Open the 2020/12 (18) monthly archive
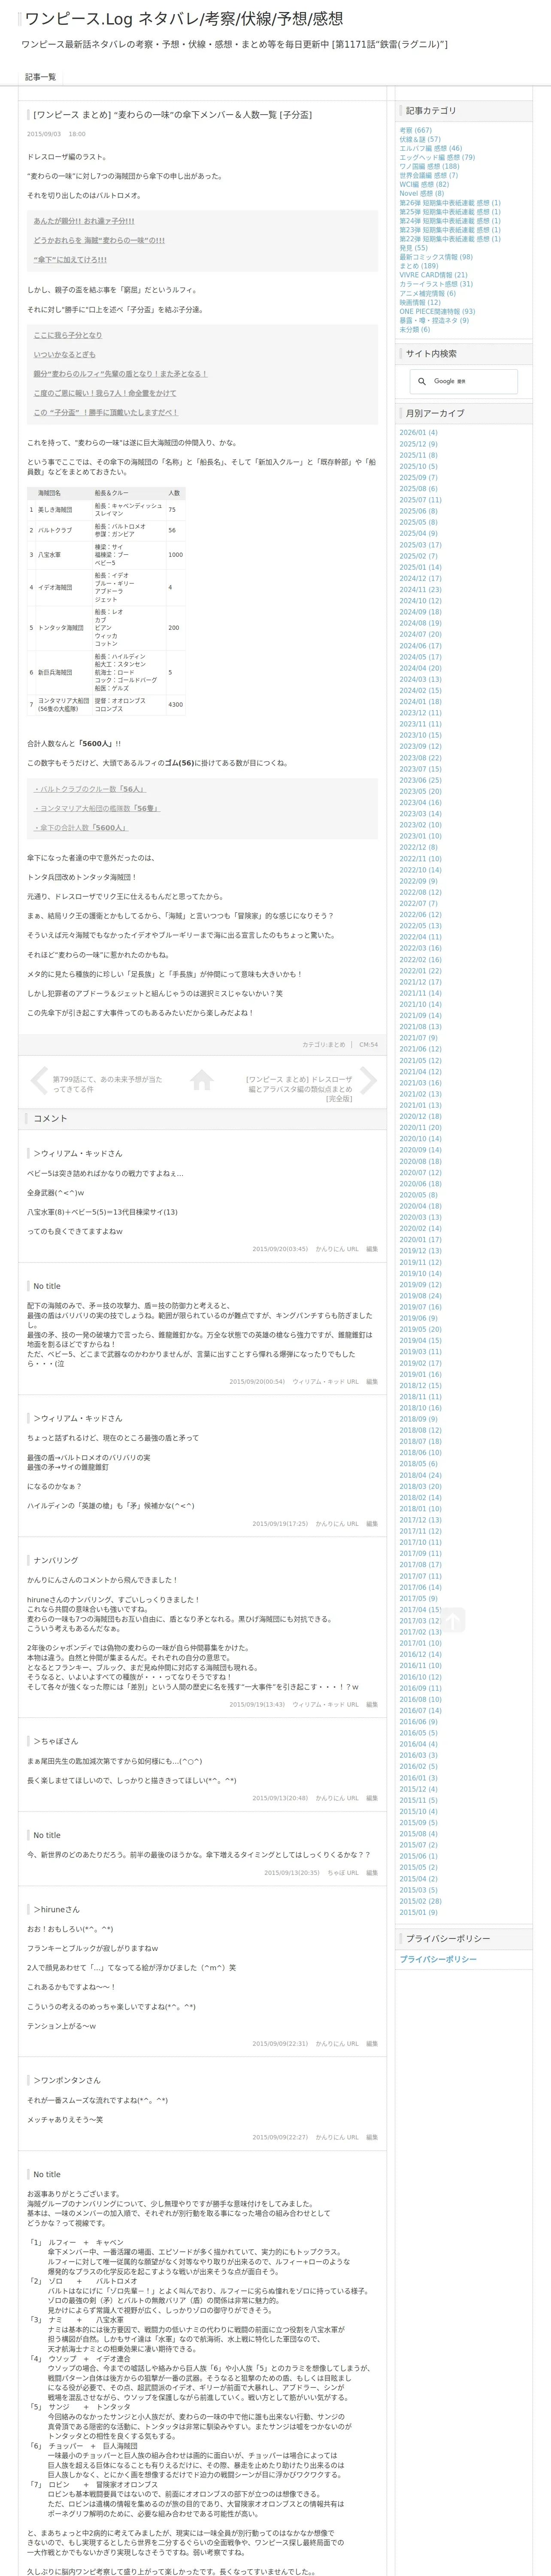Image resolution: width=551 pixels, height=2576 pixels. [x=420, y=1116]
